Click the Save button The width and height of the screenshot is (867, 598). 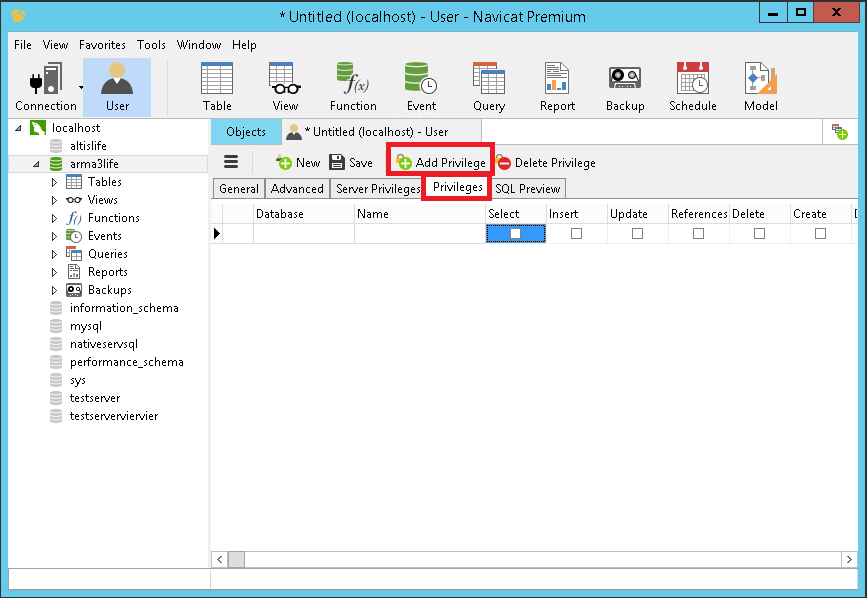point(351,162)
